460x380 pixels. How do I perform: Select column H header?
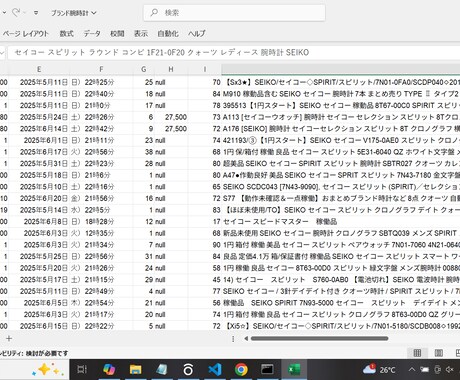[x=171, y=69]
